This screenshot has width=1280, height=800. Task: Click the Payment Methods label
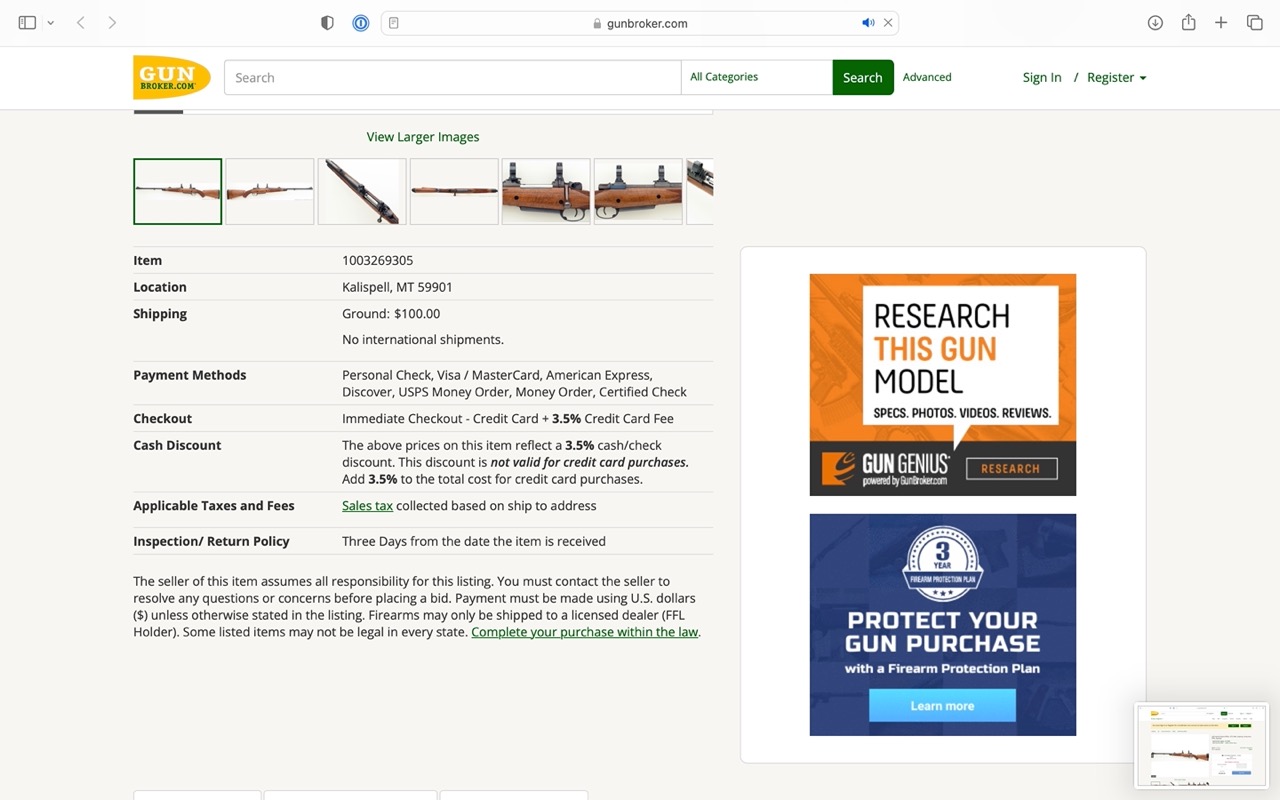(190, 375)
